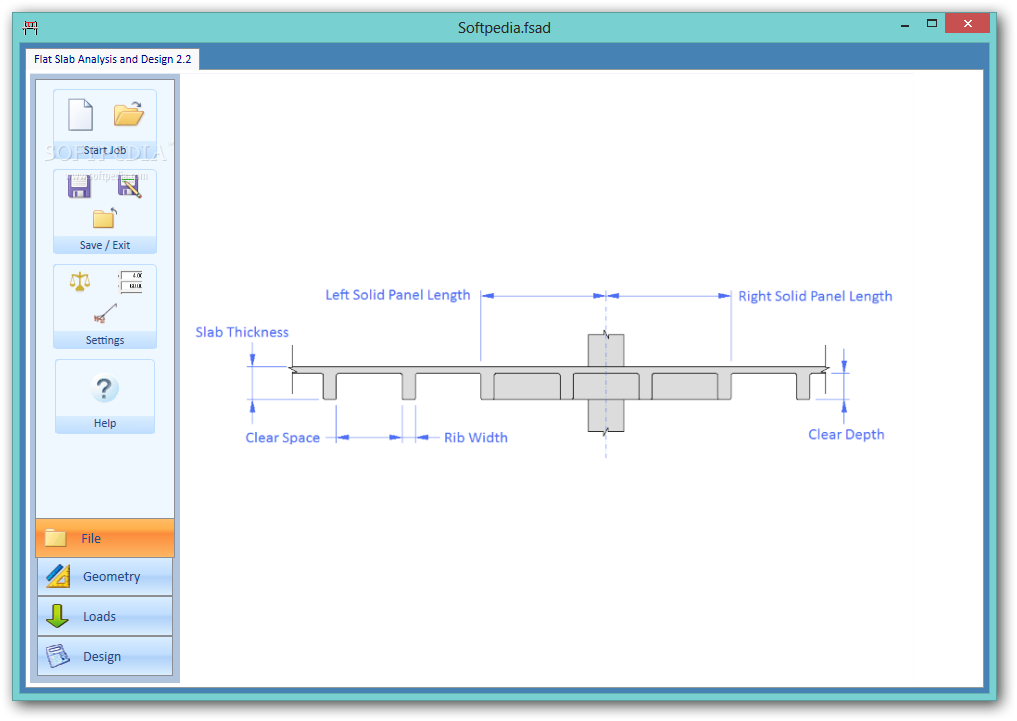Click the ruler triangle Geometry icon
Screen dimensions: 1017x721
(x=58, y=576)
